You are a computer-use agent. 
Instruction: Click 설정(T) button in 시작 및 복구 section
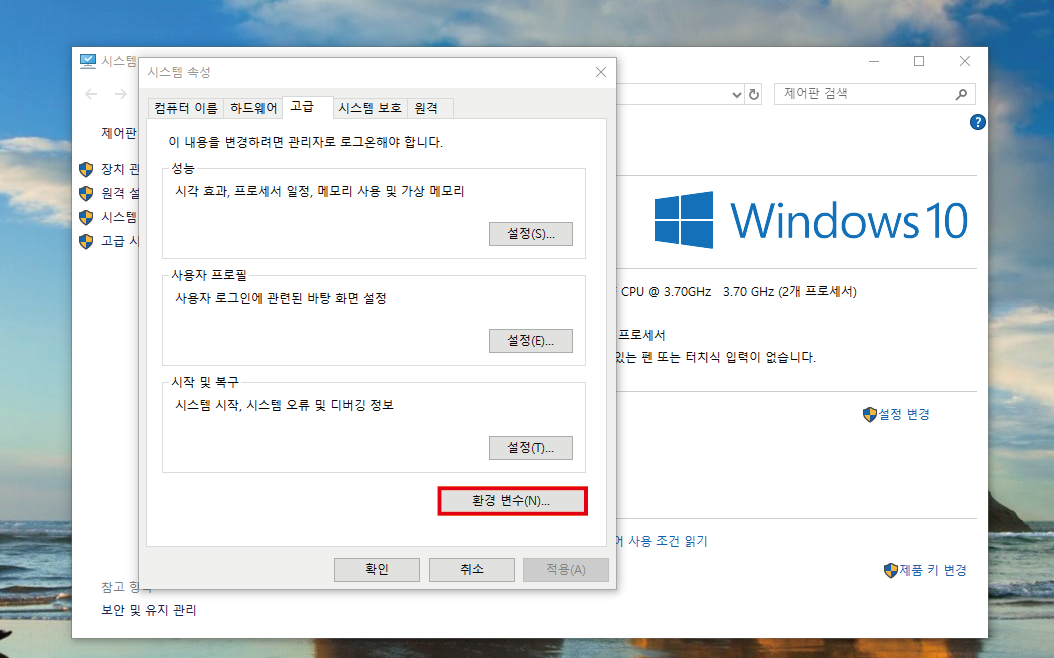tap(530, 448)
